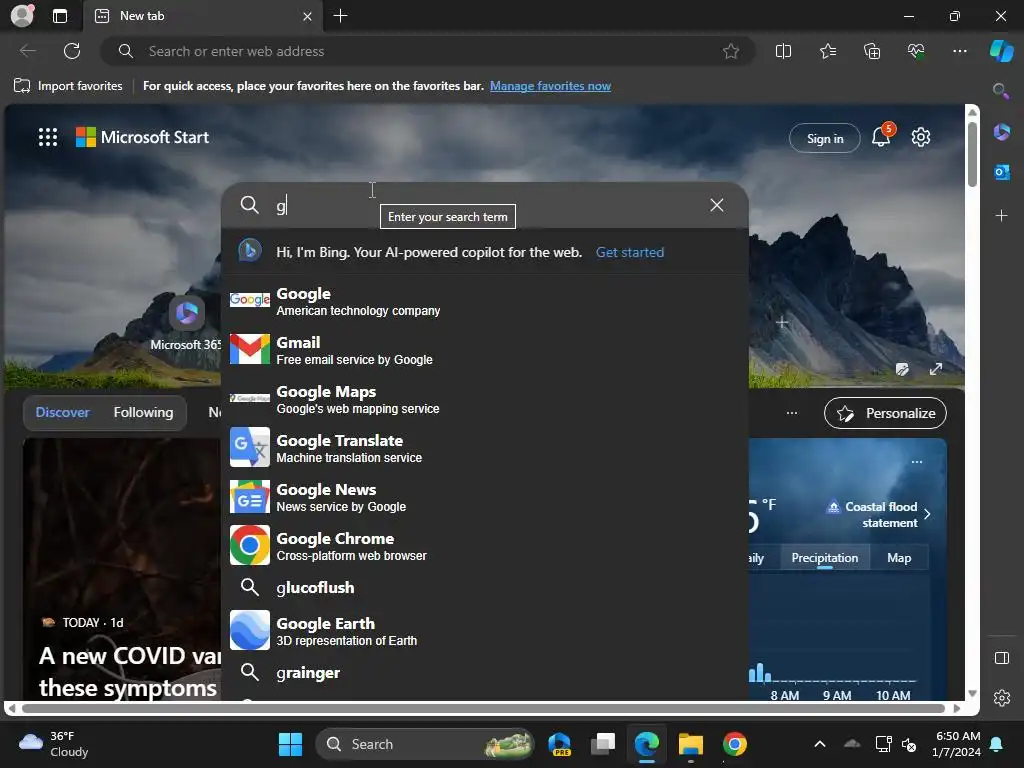Click the Sign in button
1024x768 pixels.
(824, 138)
